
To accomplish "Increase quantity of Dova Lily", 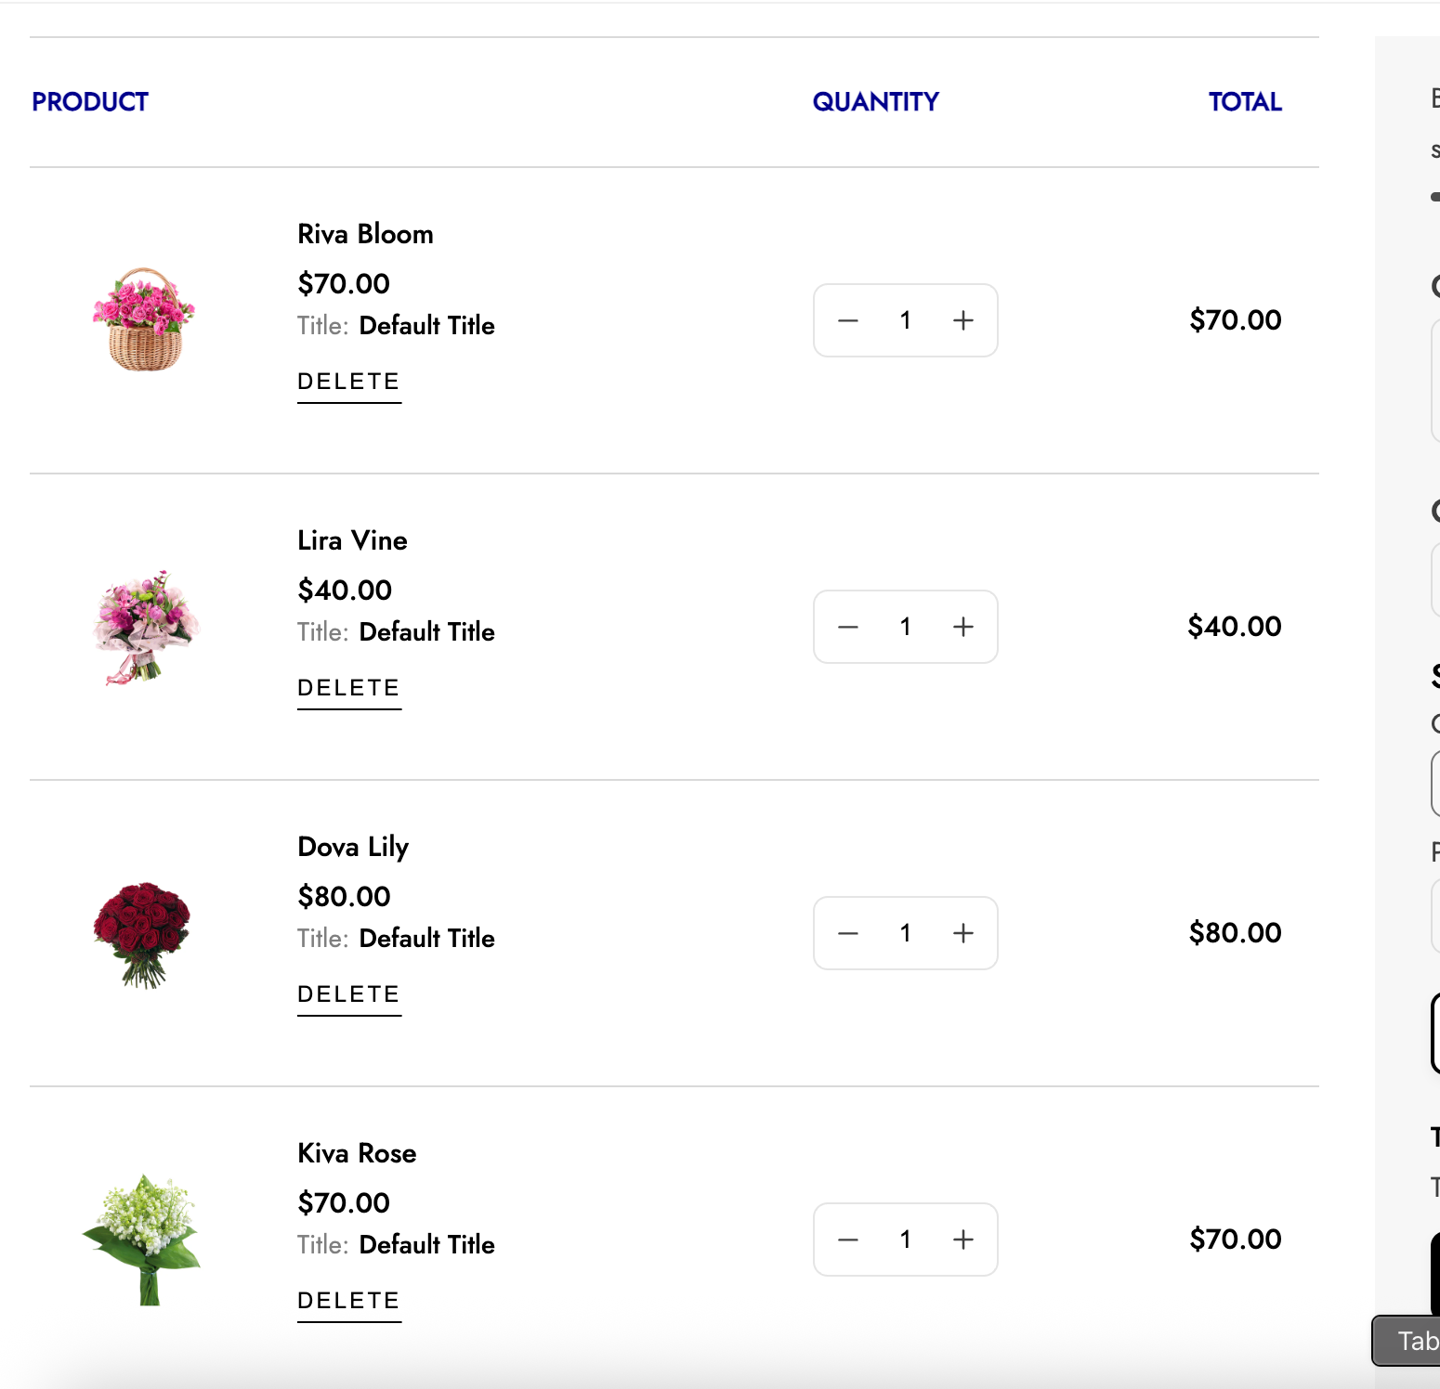I will (962, 933).
